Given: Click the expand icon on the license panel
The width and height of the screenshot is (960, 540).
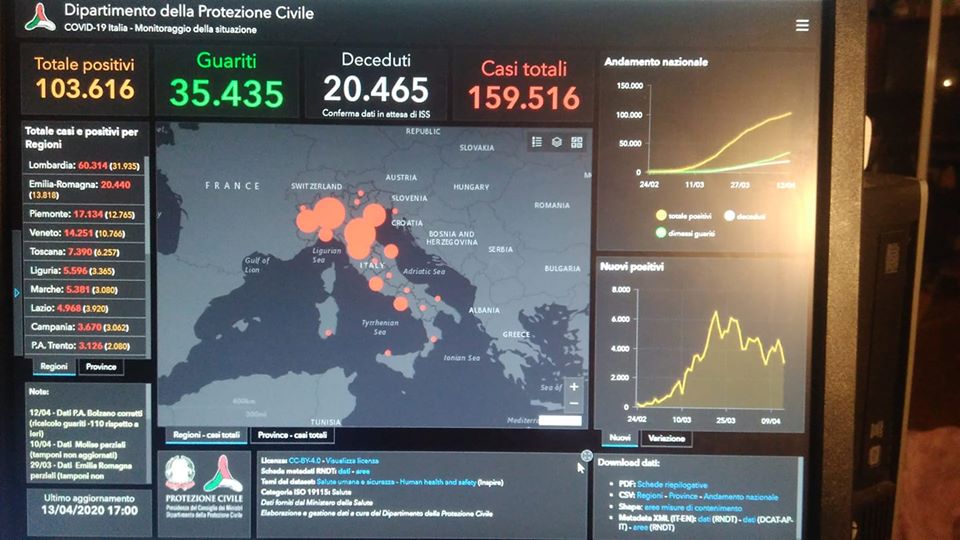Looking at the screenshot, I should pyautogui.click(x=587, y=456).
